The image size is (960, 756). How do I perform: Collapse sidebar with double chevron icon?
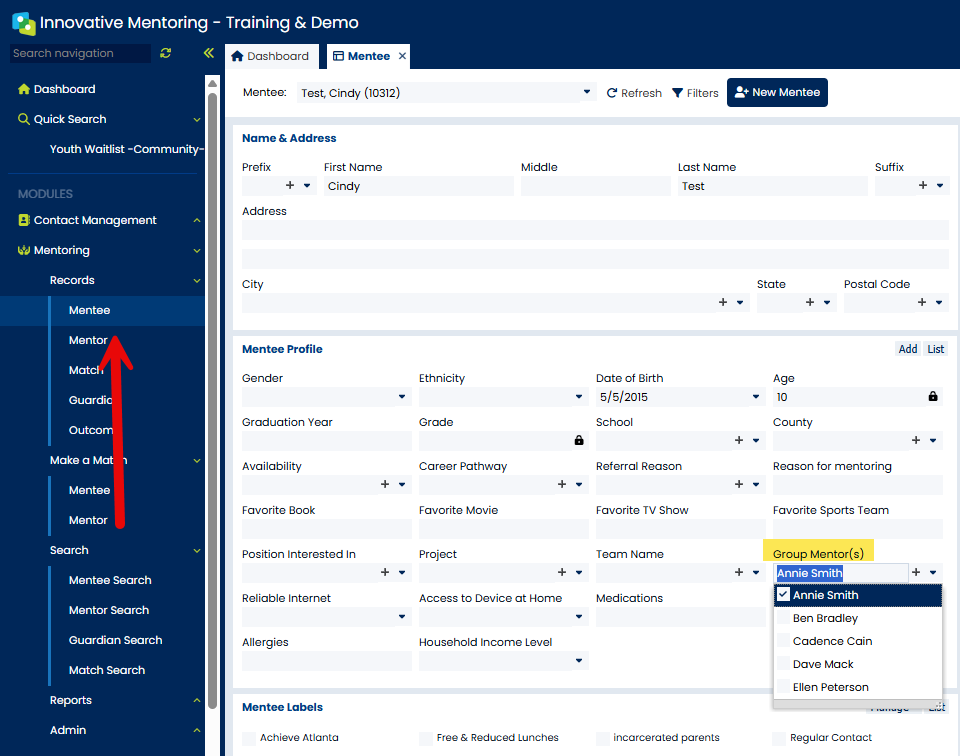tap(209, 53)
